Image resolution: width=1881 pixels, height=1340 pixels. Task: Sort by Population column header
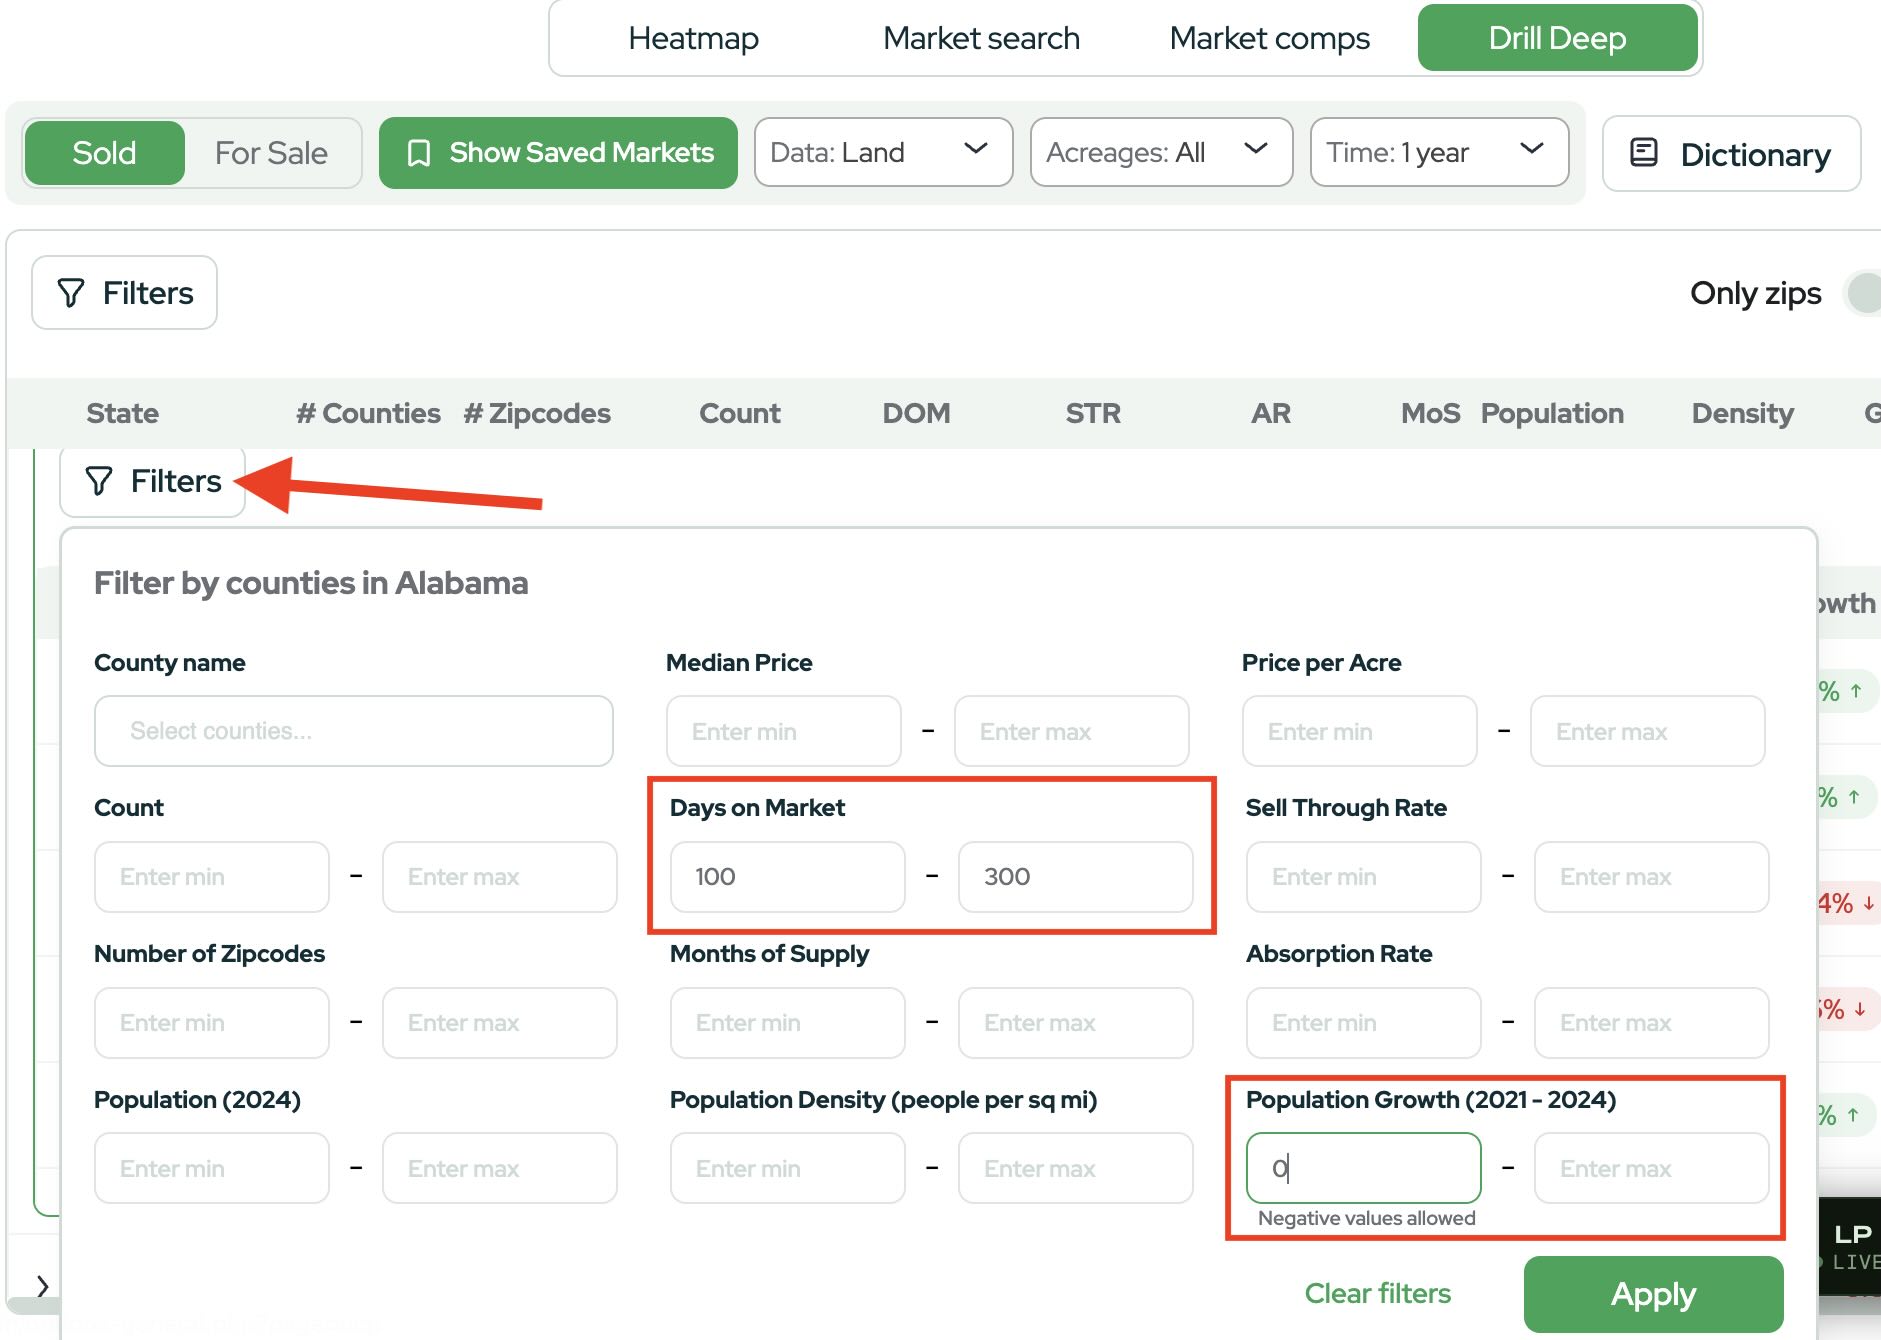(x=1552, y=413)
